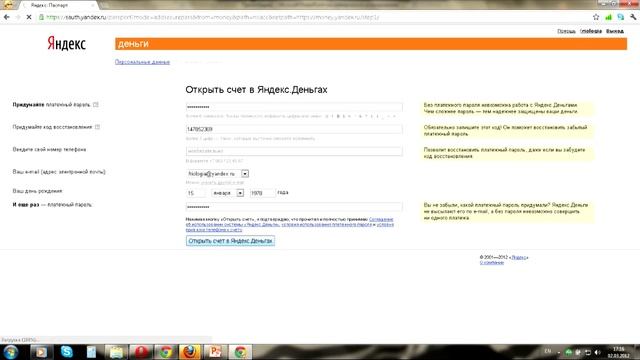
Task: Click the EN language indicator
Action: (548, 351)
